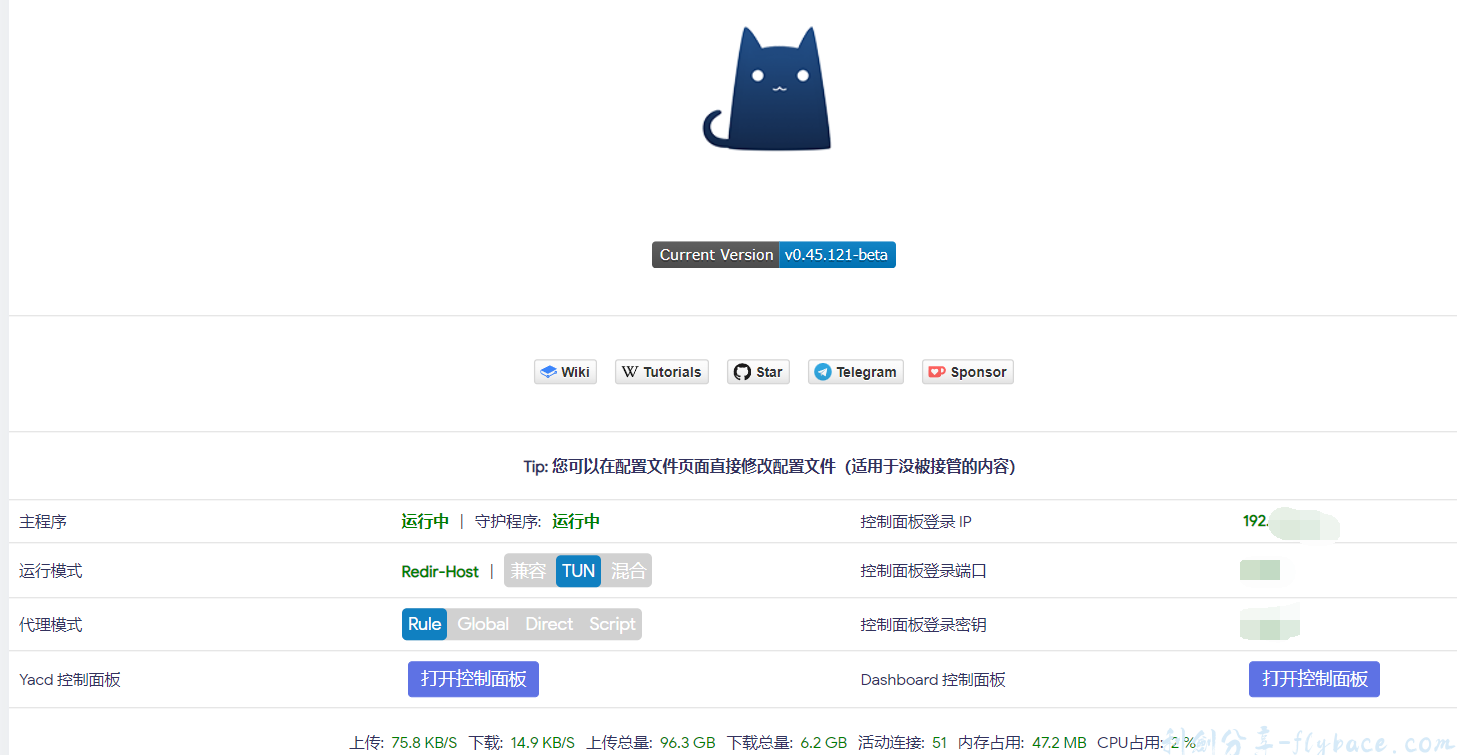Open the Telegram channel badge

855,372
